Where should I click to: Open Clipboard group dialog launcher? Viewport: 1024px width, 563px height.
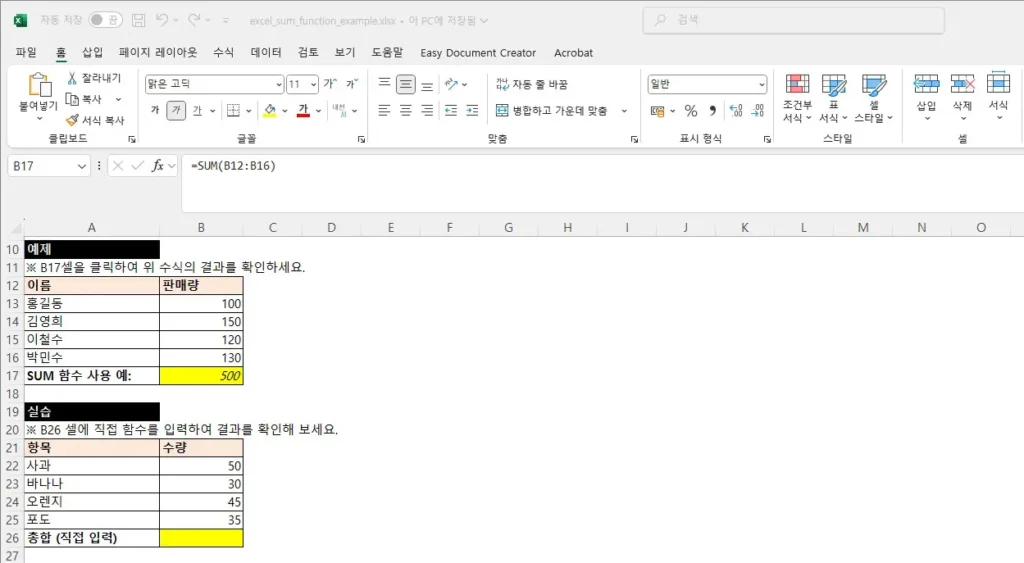click(131, 139)
